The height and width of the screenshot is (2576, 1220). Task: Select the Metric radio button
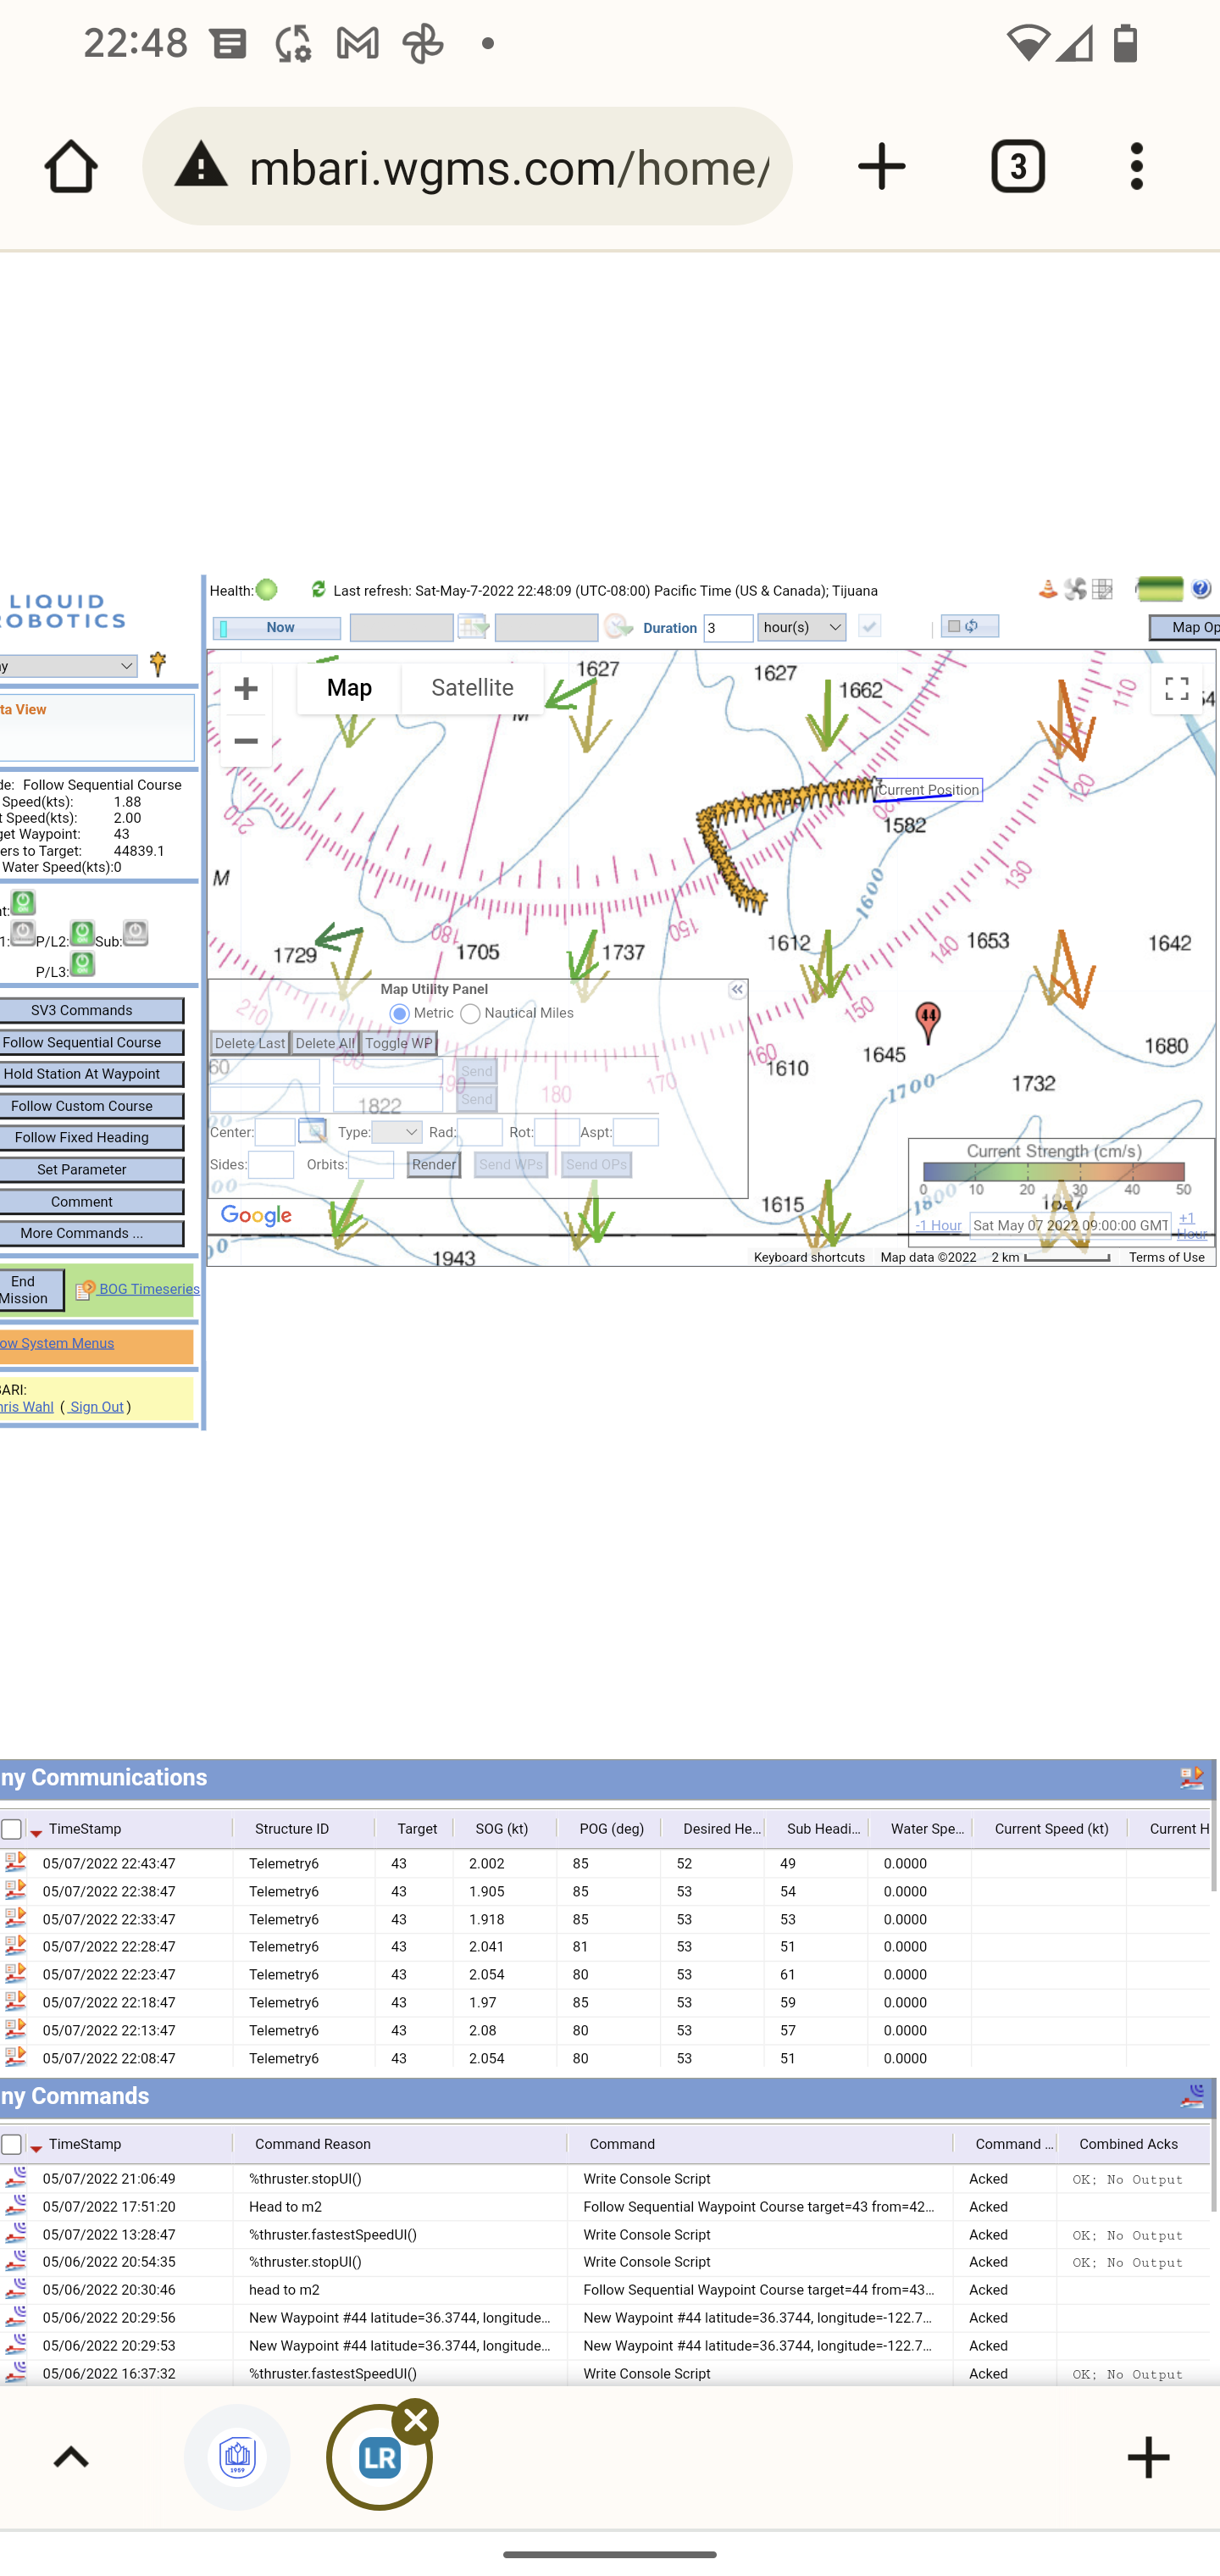399,1013
